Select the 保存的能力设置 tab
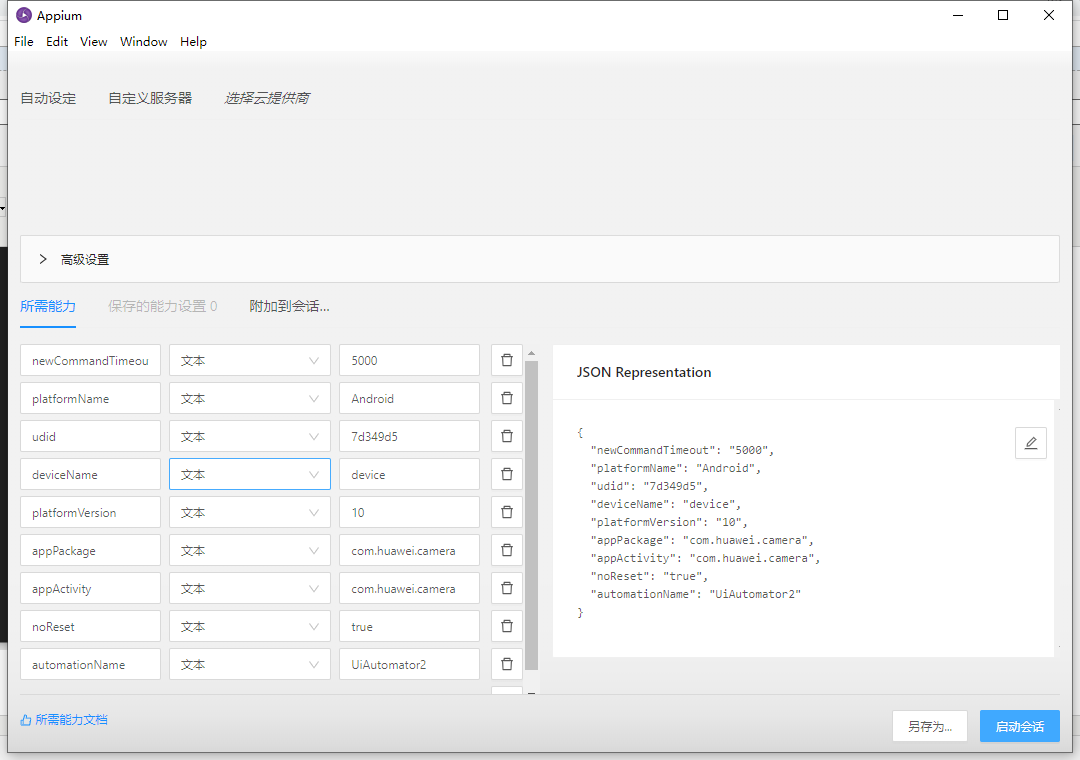 pos(163,306)
